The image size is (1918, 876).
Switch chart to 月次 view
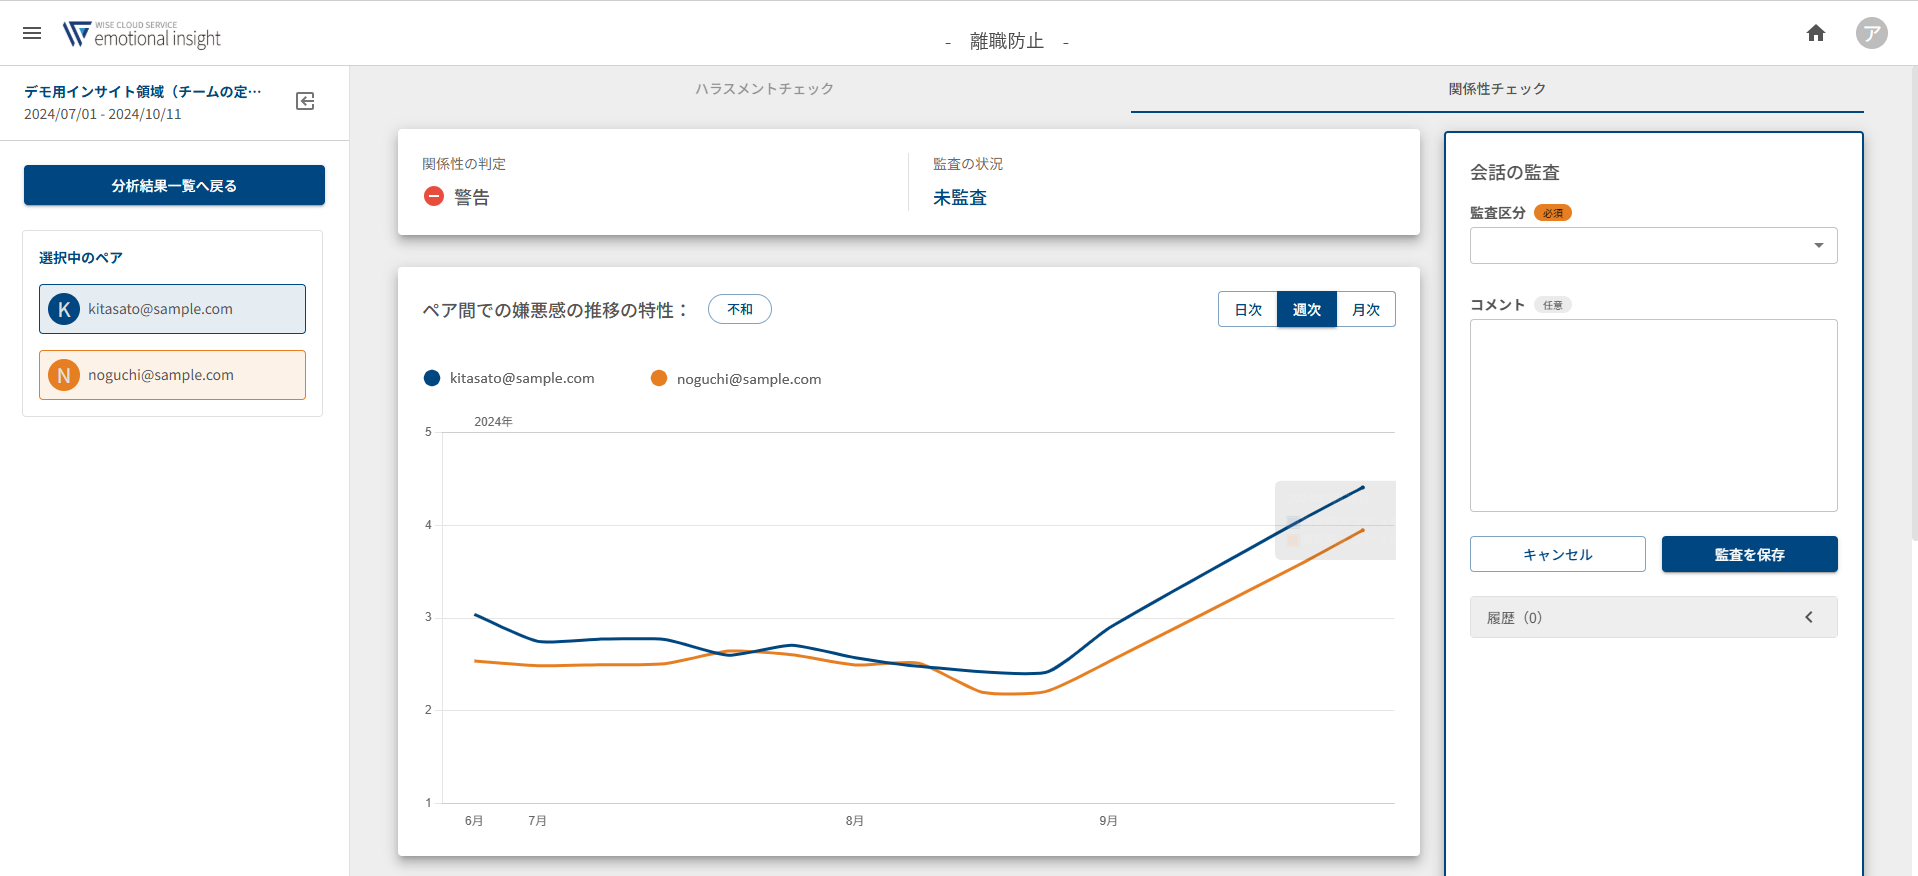[x=1365, y=310]
